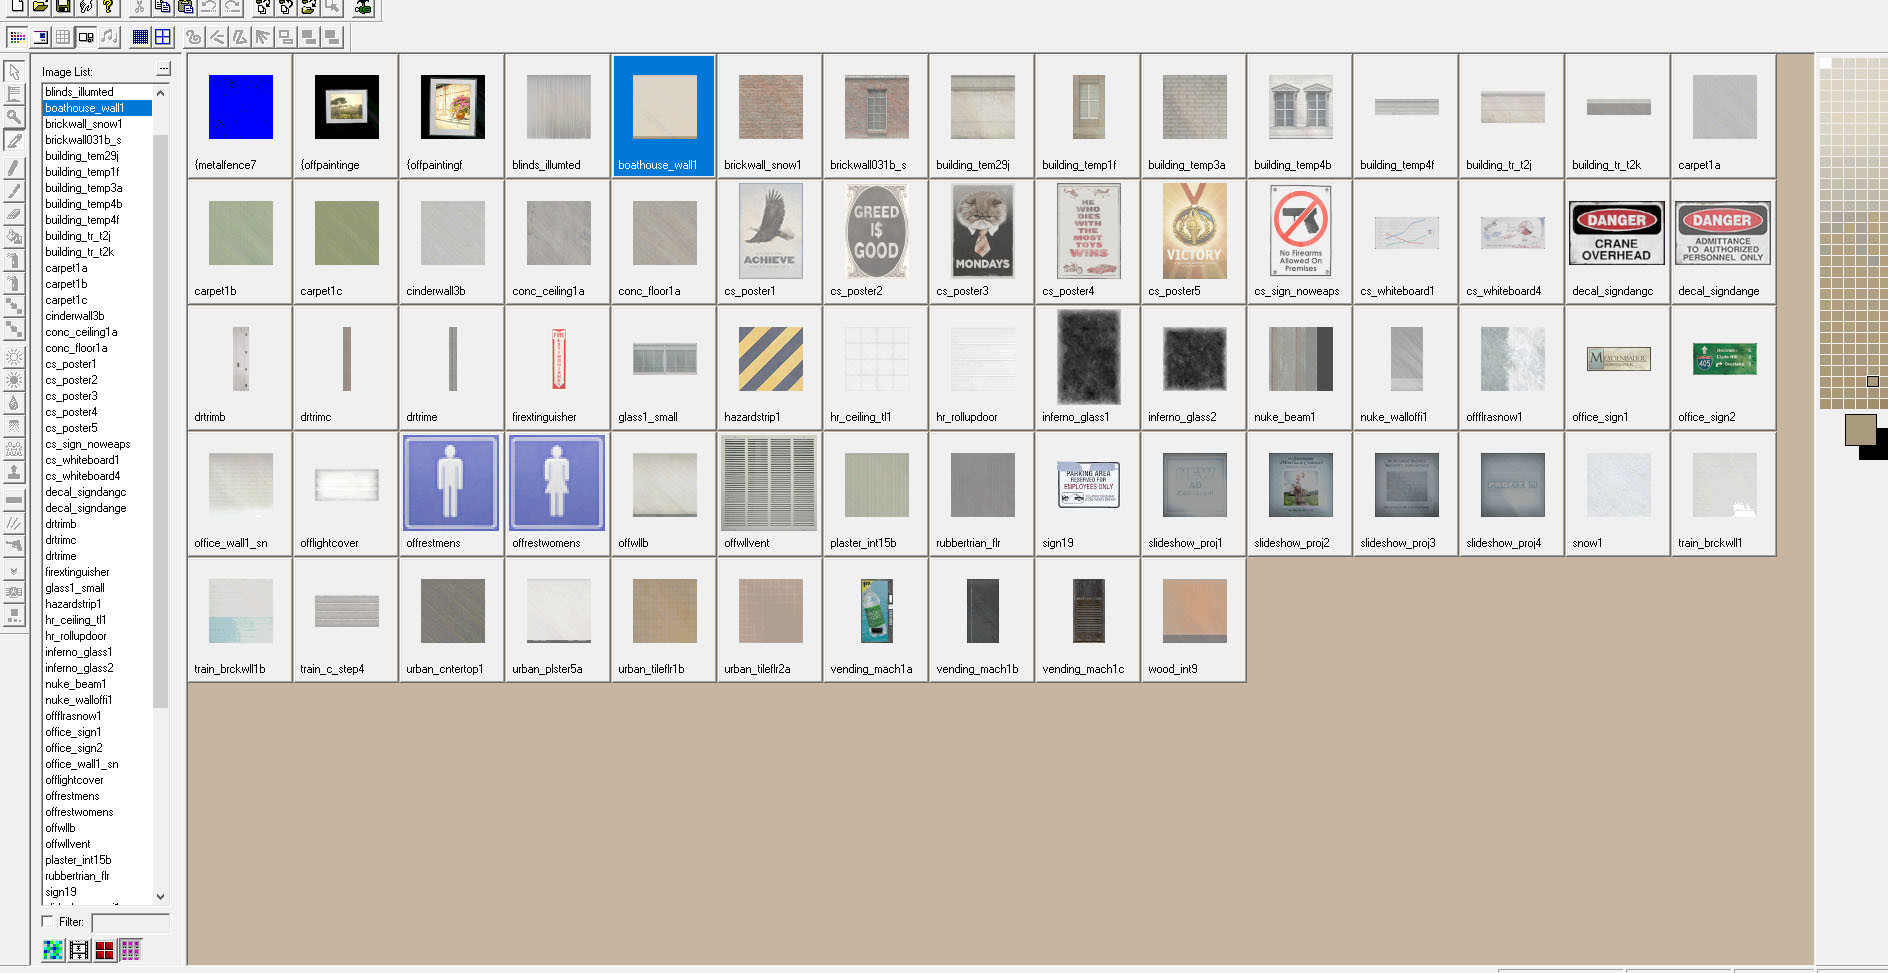Select the Eyedropper tool in the left toolbar

click(x=13, y=140)
